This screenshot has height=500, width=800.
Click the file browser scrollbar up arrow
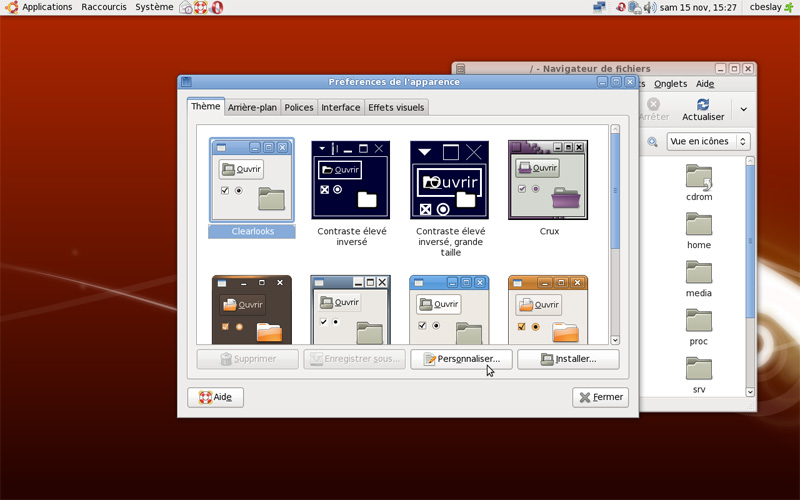click(x=750, y=161)
